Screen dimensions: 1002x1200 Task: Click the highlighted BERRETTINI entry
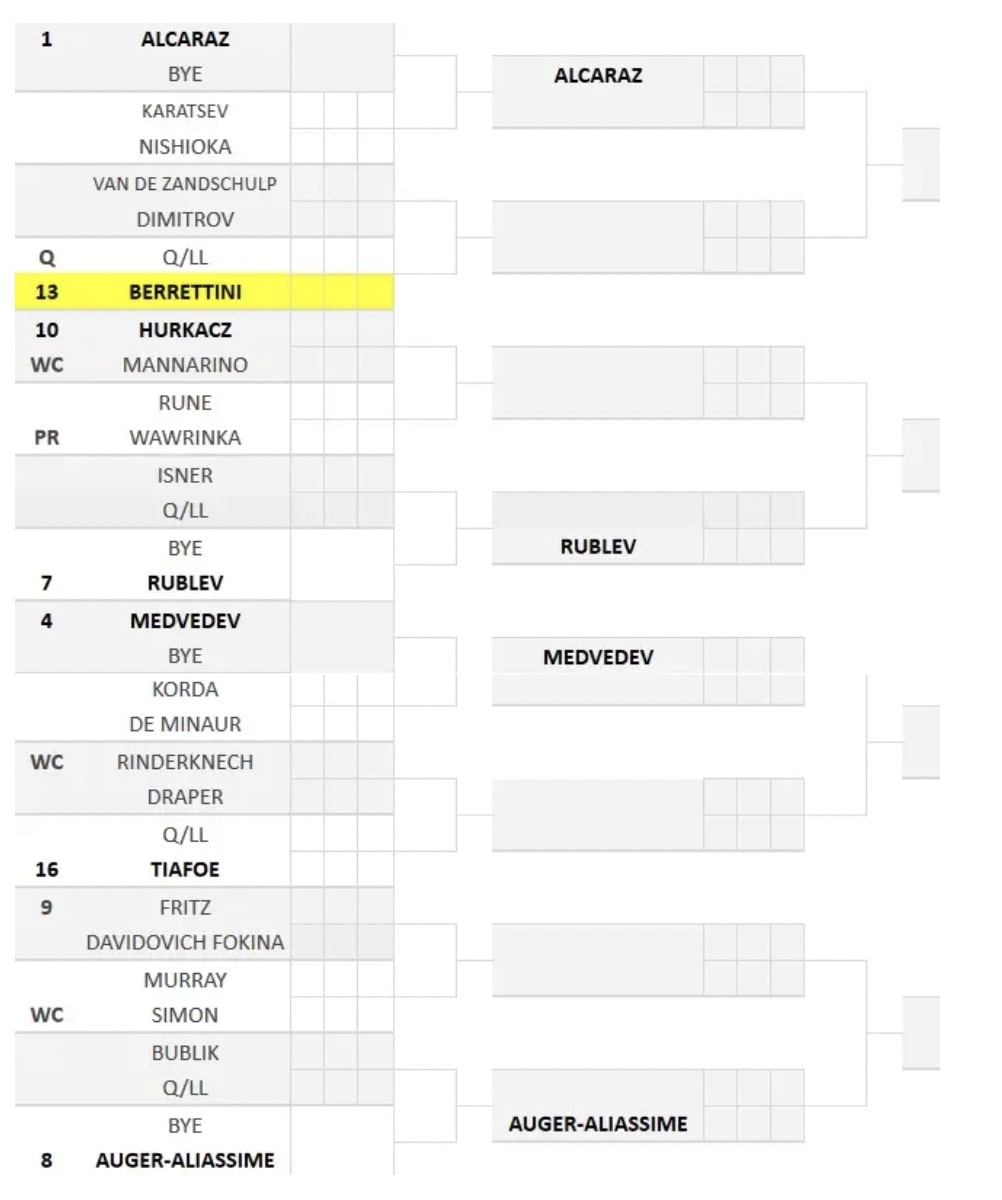point(185,293)
